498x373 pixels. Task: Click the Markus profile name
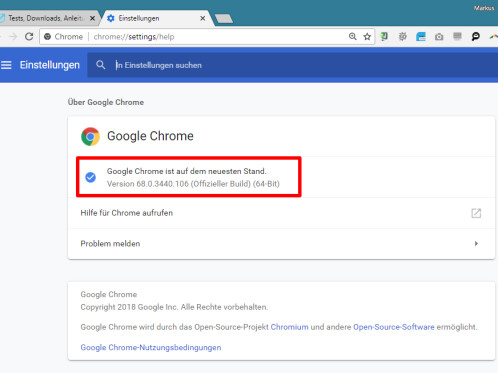point(484,8)
